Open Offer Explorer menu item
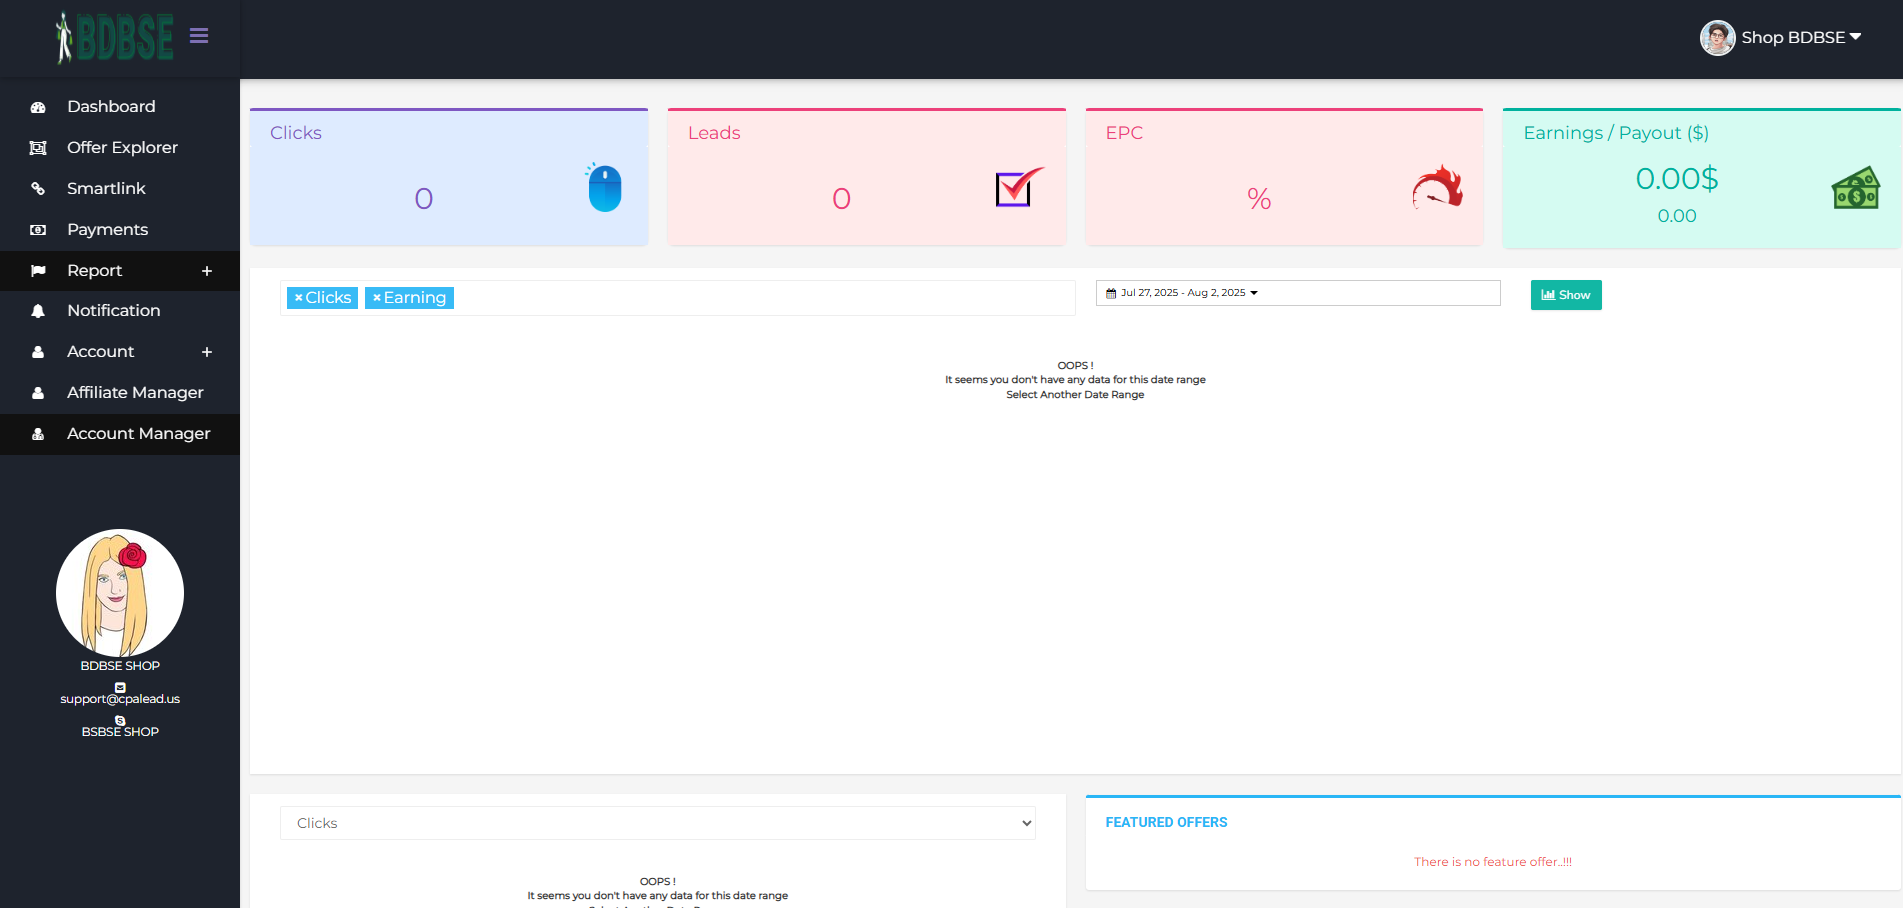1903x908 pixels. tap(120, 148)
